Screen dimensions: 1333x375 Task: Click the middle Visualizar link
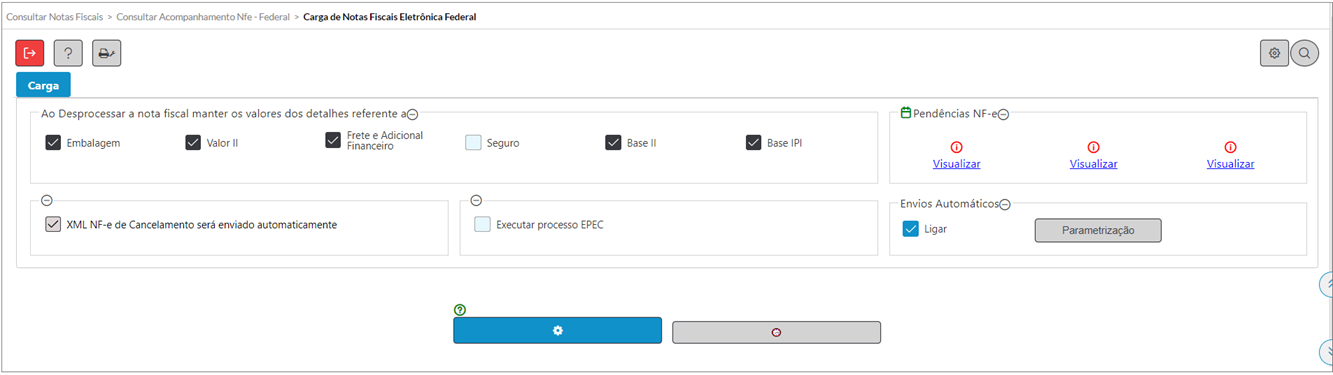pos(1093,164)
